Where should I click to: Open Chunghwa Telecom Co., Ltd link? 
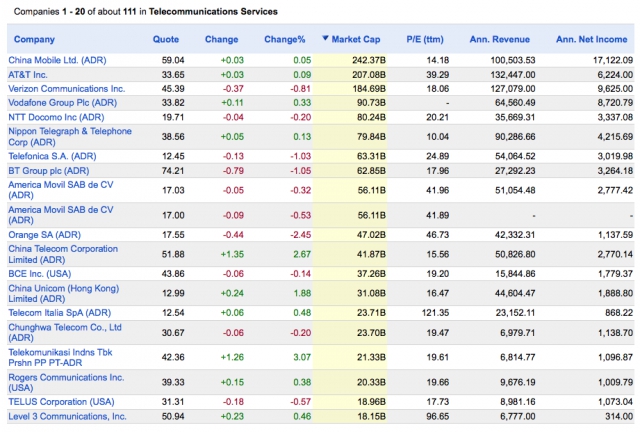(65, 333)
